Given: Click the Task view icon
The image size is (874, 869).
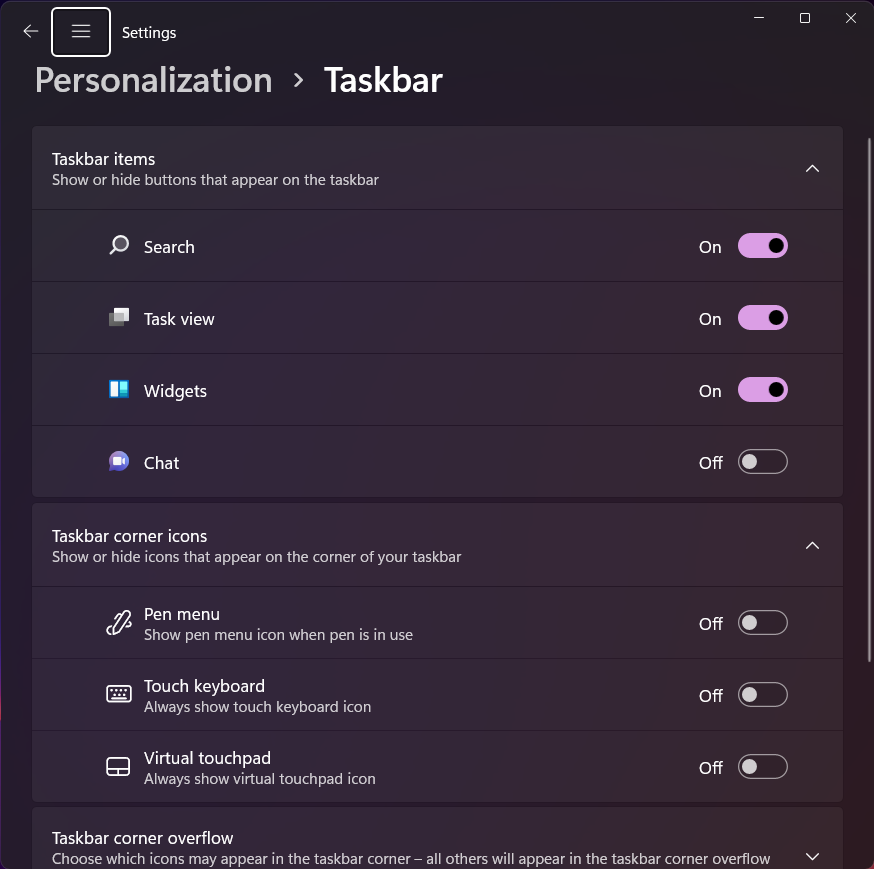Looking at the screenshot, I should (x=119, y=317).
